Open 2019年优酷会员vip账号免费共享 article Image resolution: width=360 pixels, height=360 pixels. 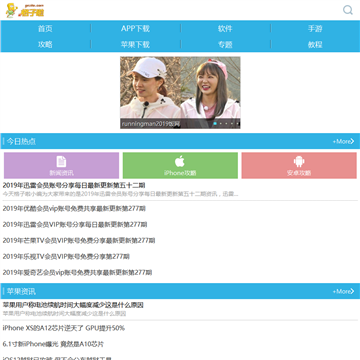(74, 209)
